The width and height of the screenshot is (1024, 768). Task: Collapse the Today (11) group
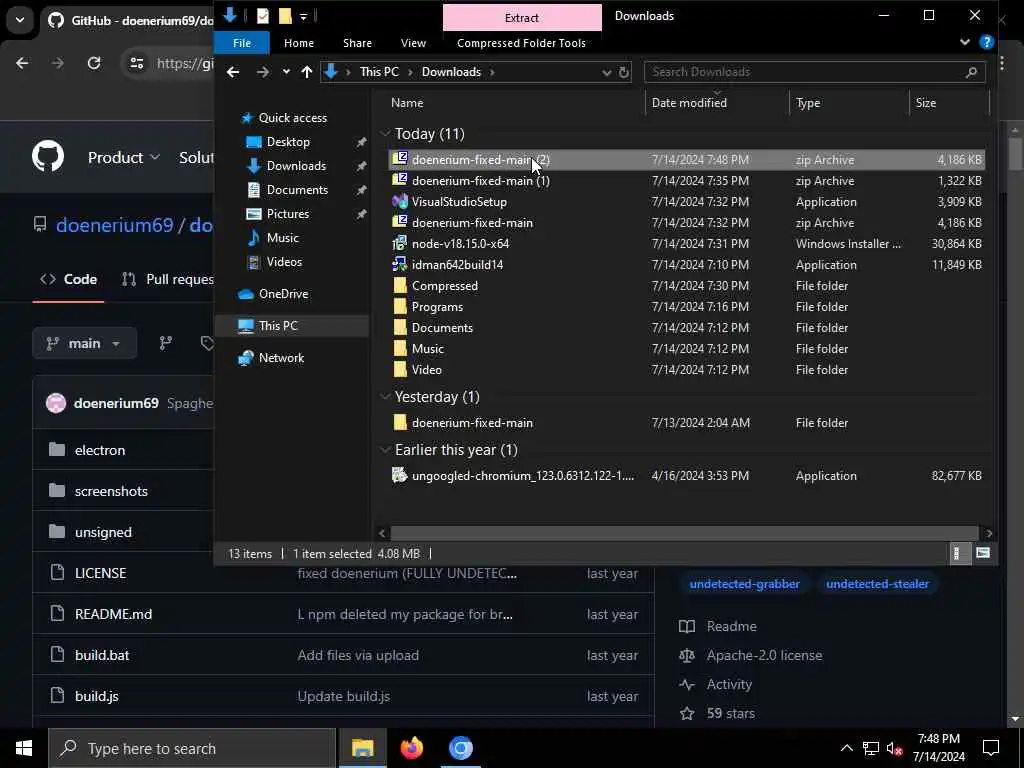pos(385,134)
